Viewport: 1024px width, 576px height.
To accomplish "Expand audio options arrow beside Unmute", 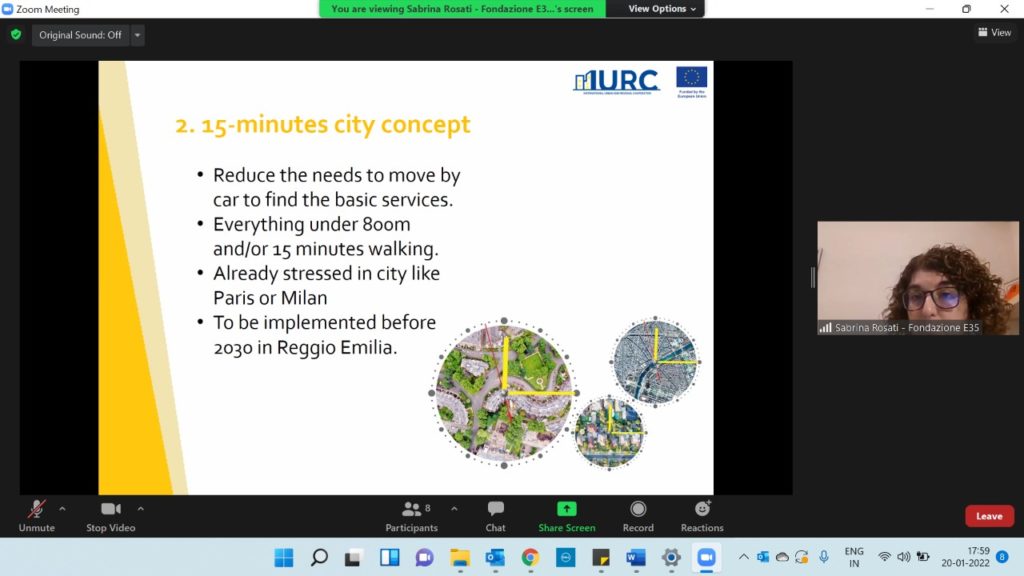I will (62, 508).
